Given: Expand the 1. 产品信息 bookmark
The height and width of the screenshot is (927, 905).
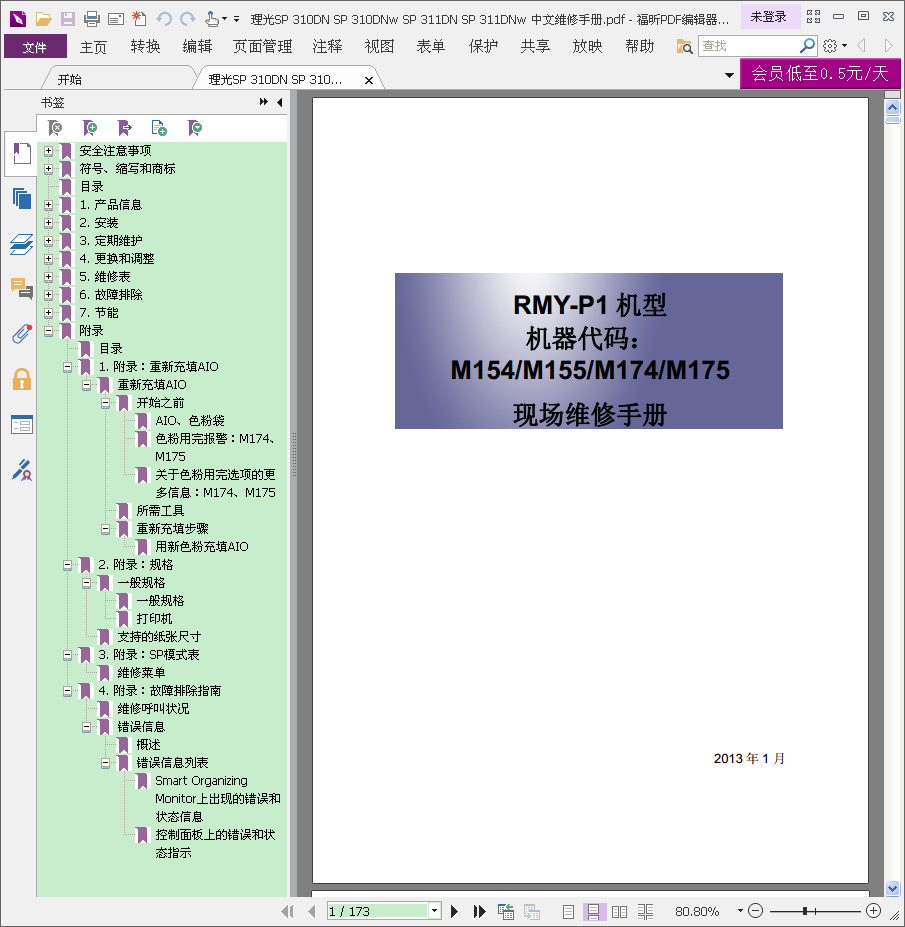Looking at the screenshot, I should (48, 205).
